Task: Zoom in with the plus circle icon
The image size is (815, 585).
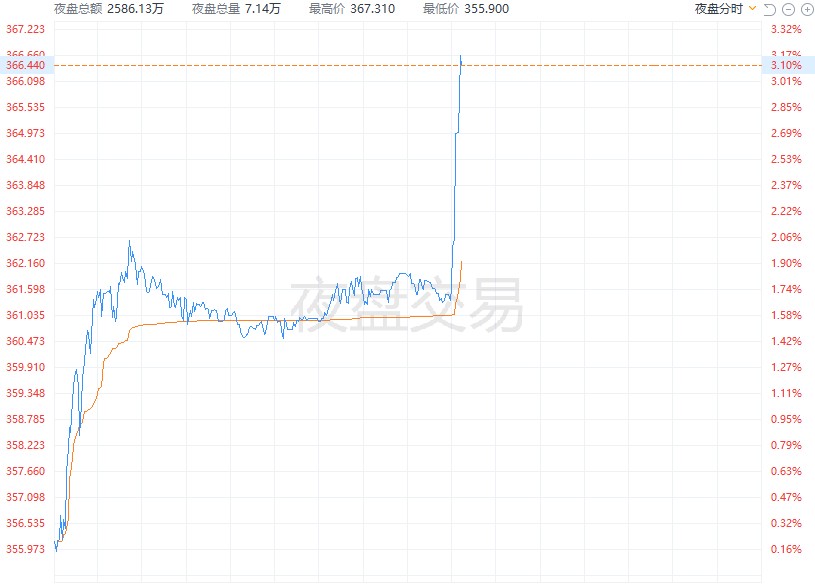Action: point(807,9)
